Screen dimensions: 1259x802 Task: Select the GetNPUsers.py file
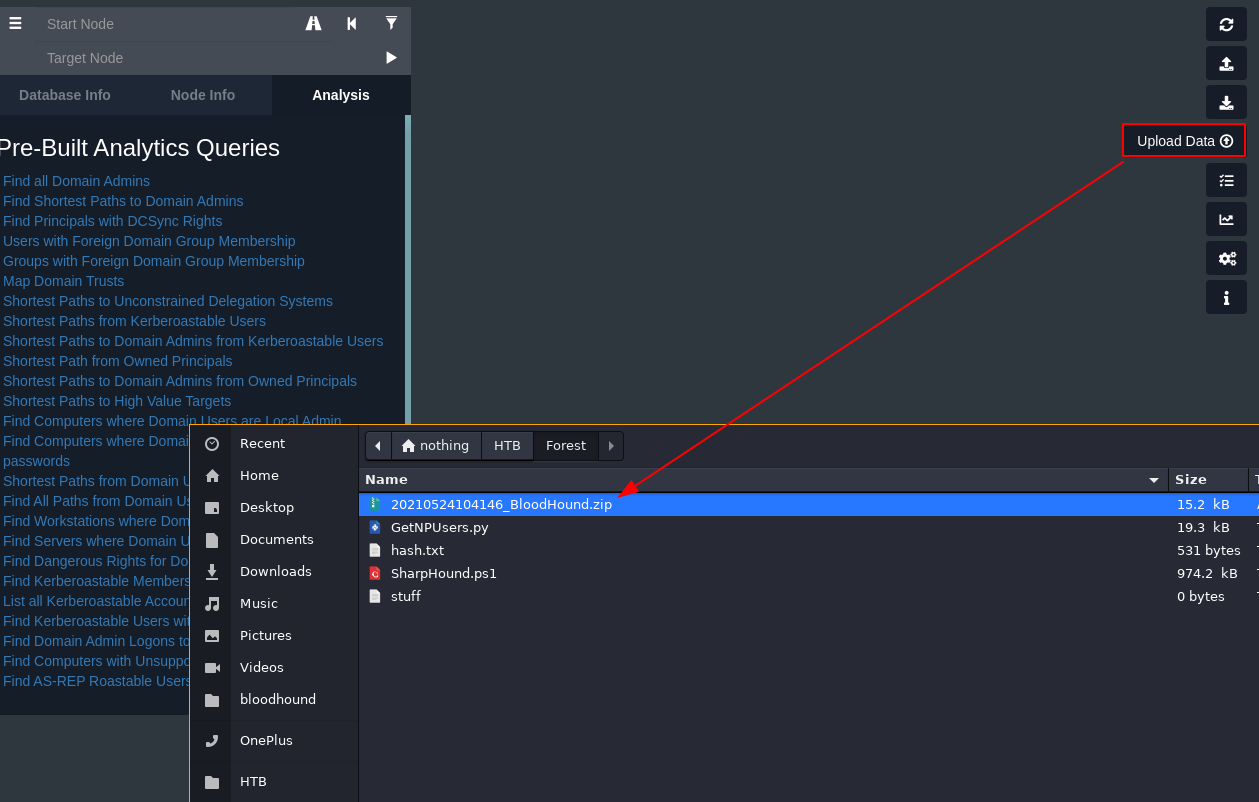coord(808,527)
